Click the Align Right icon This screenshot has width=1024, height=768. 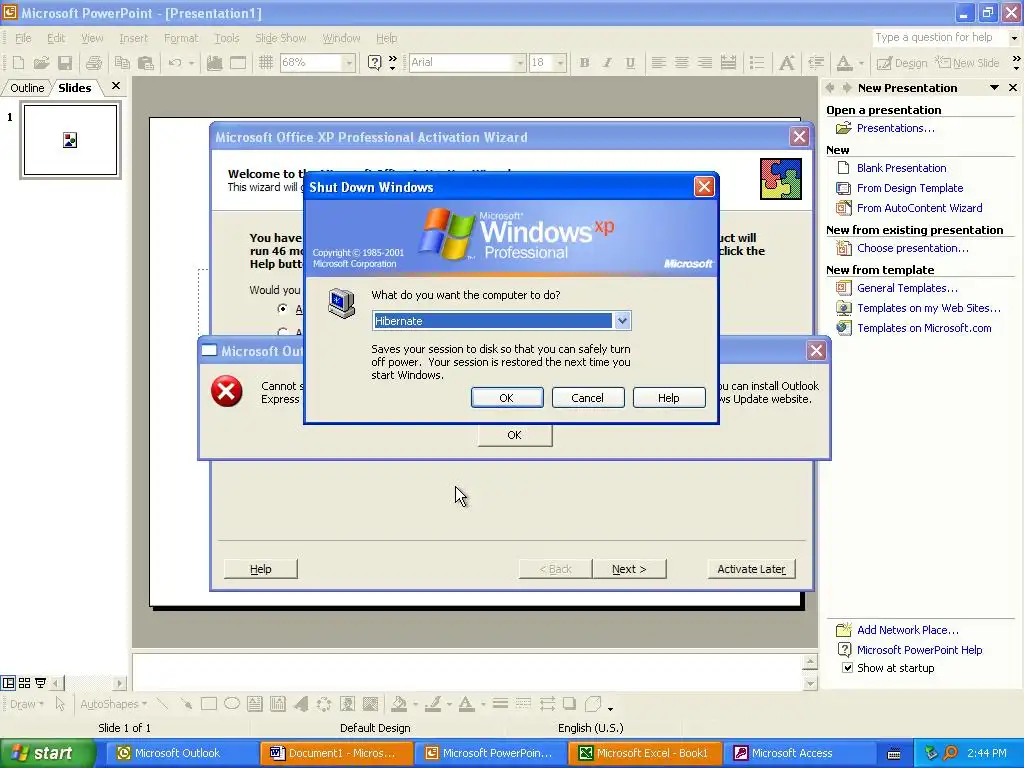click(x=704, y=63)
